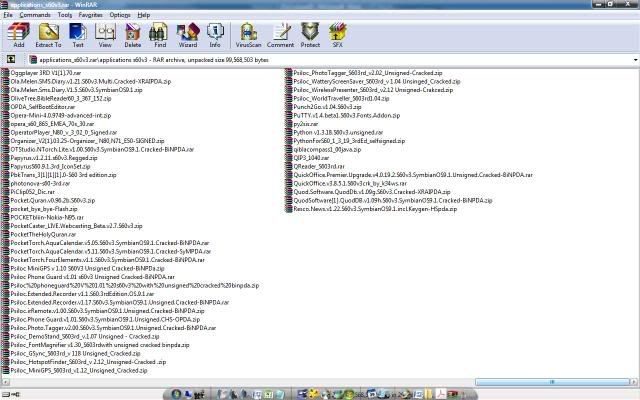
Task: Select Psiloc MiniGPS v 1.10 file
Action: pos(83,269)
